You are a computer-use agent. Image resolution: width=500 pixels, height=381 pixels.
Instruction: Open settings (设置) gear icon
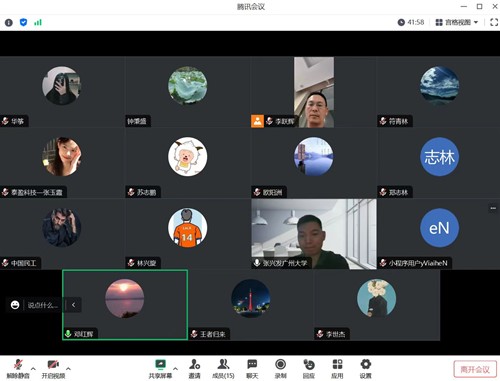[366, 369]
